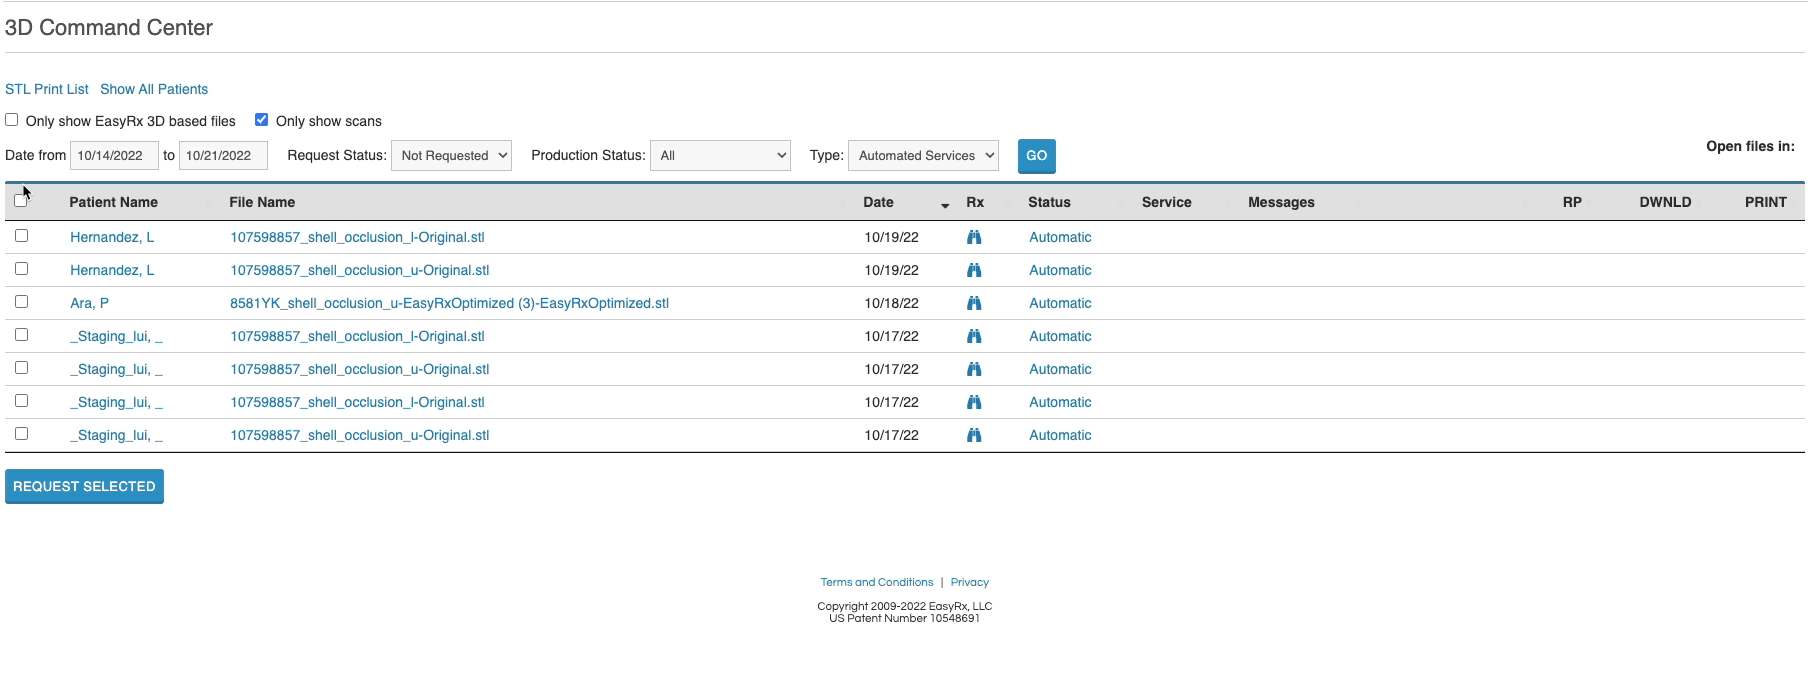This screenshot has height=688, width=1816.
Task: Open Rx binoculars icon in the first _Staging_lui row
Action: 974,337
